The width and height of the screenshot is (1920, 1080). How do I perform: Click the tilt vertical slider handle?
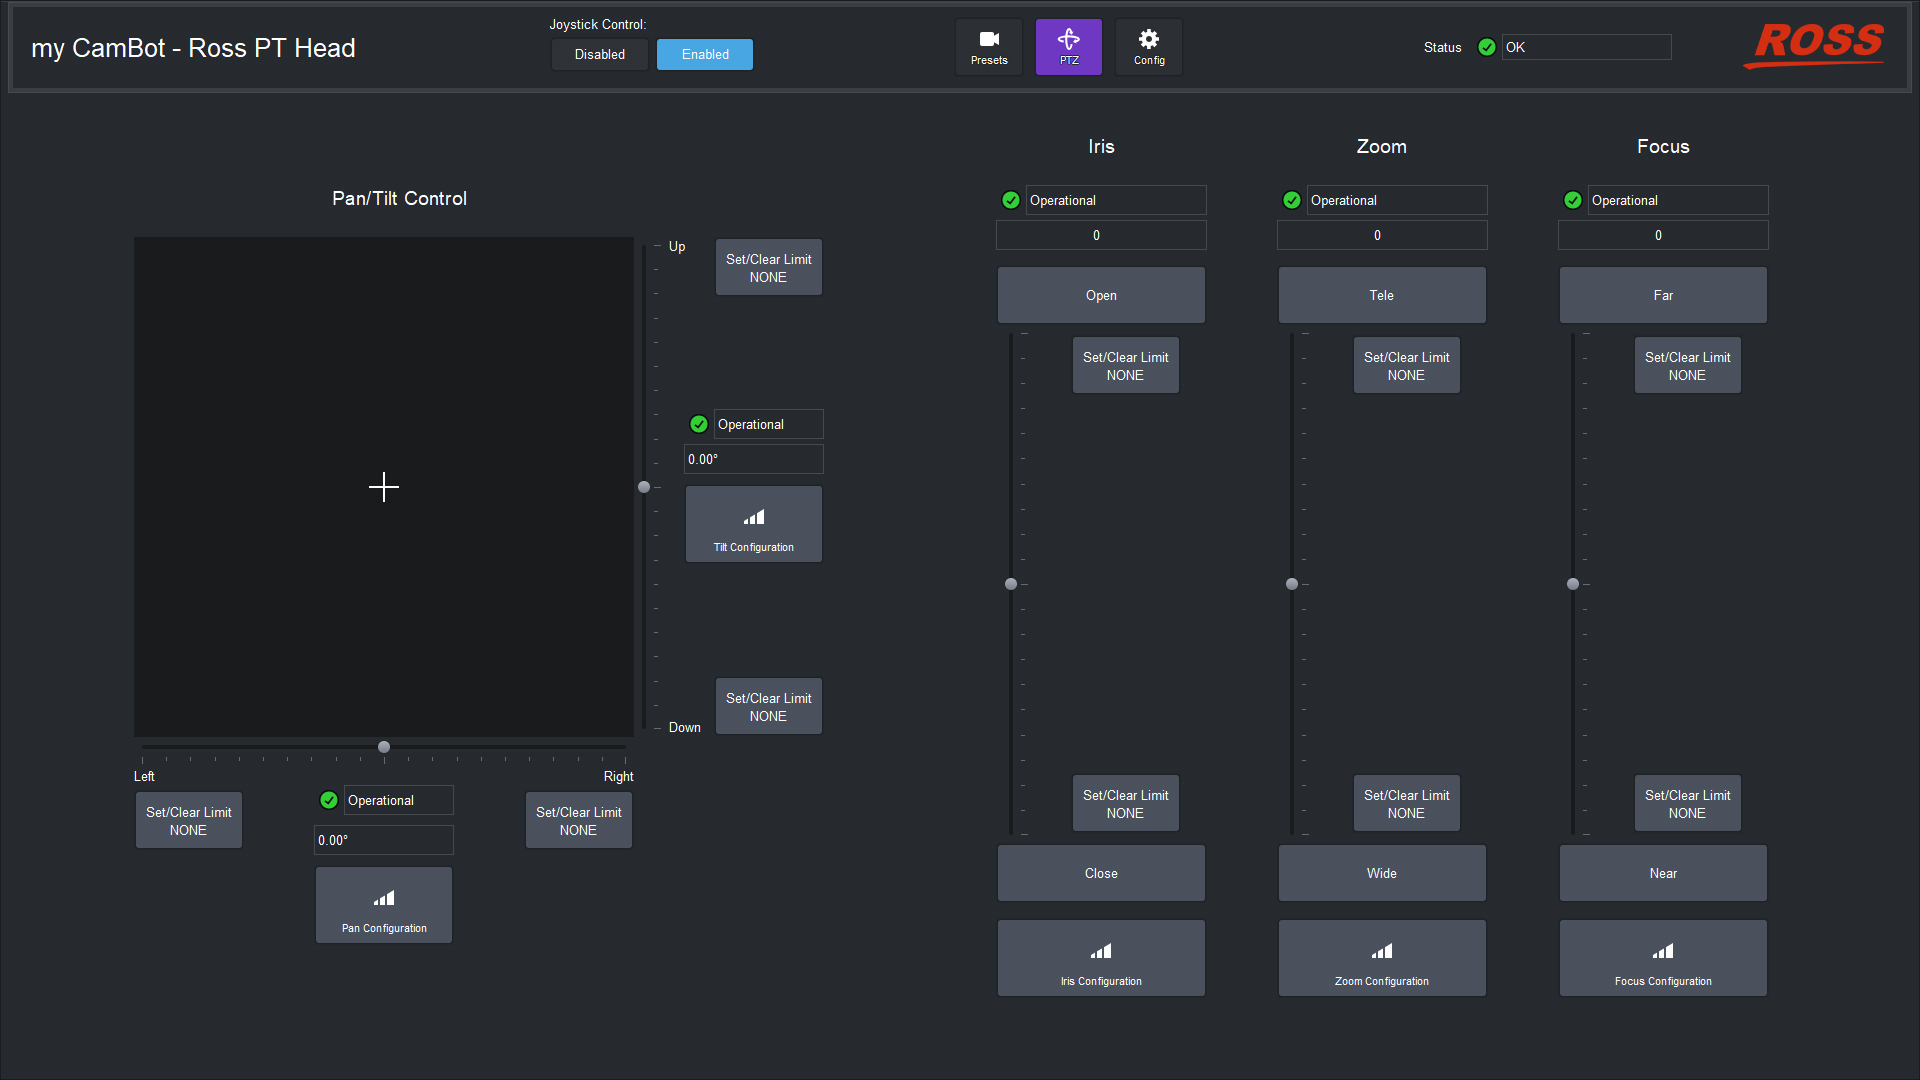(x=644, y=487)
